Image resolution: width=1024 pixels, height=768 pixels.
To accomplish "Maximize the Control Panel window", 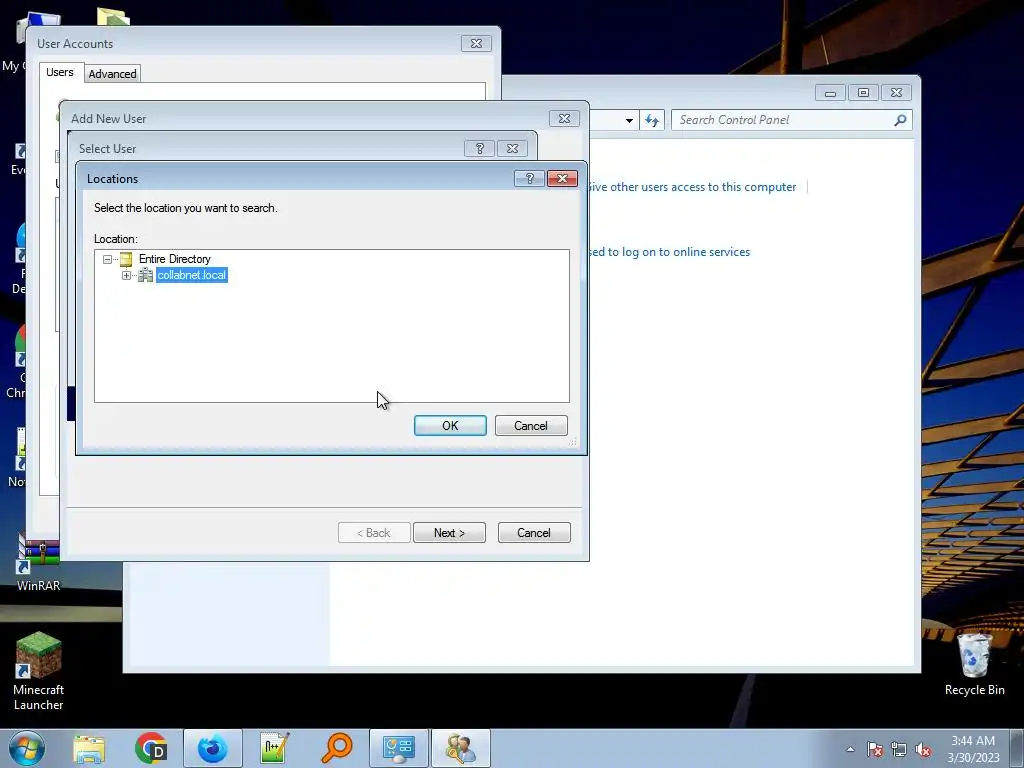I will (863, 93).
